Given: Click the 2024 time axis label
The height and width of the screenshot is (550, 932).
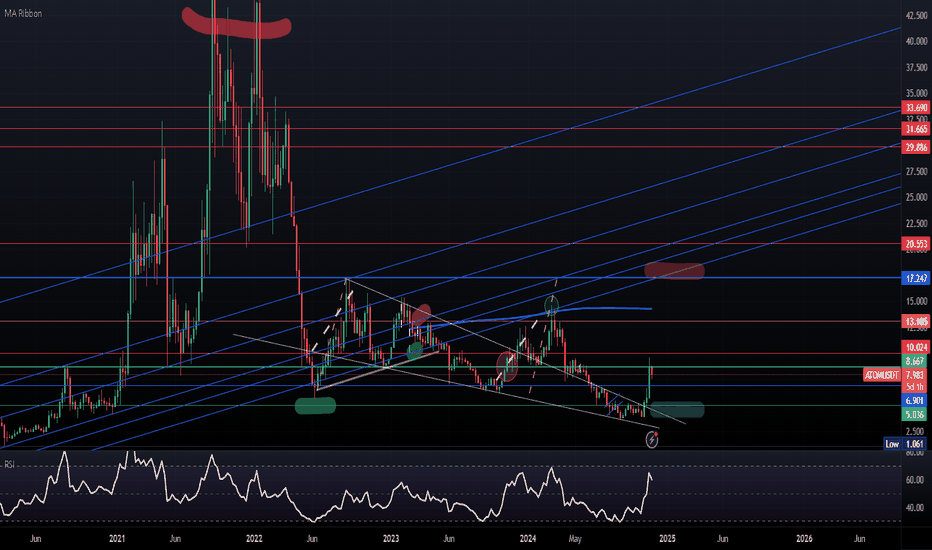Looking at the screenshot, I should coord(528,539).
